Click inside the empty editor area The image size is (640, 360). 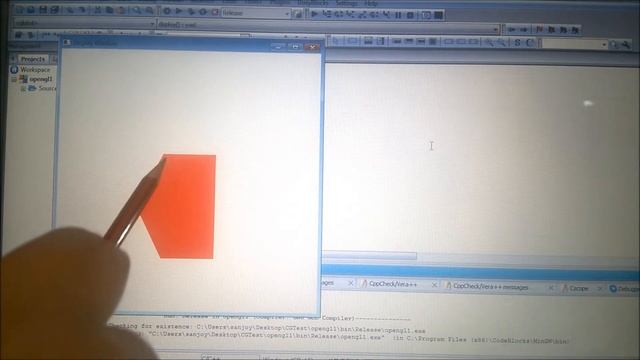482,159
